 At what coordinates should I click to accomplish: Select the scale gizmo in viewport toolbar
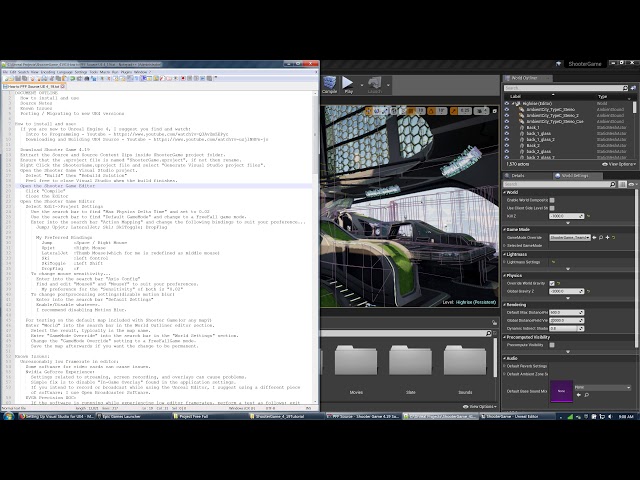[385, 111]
